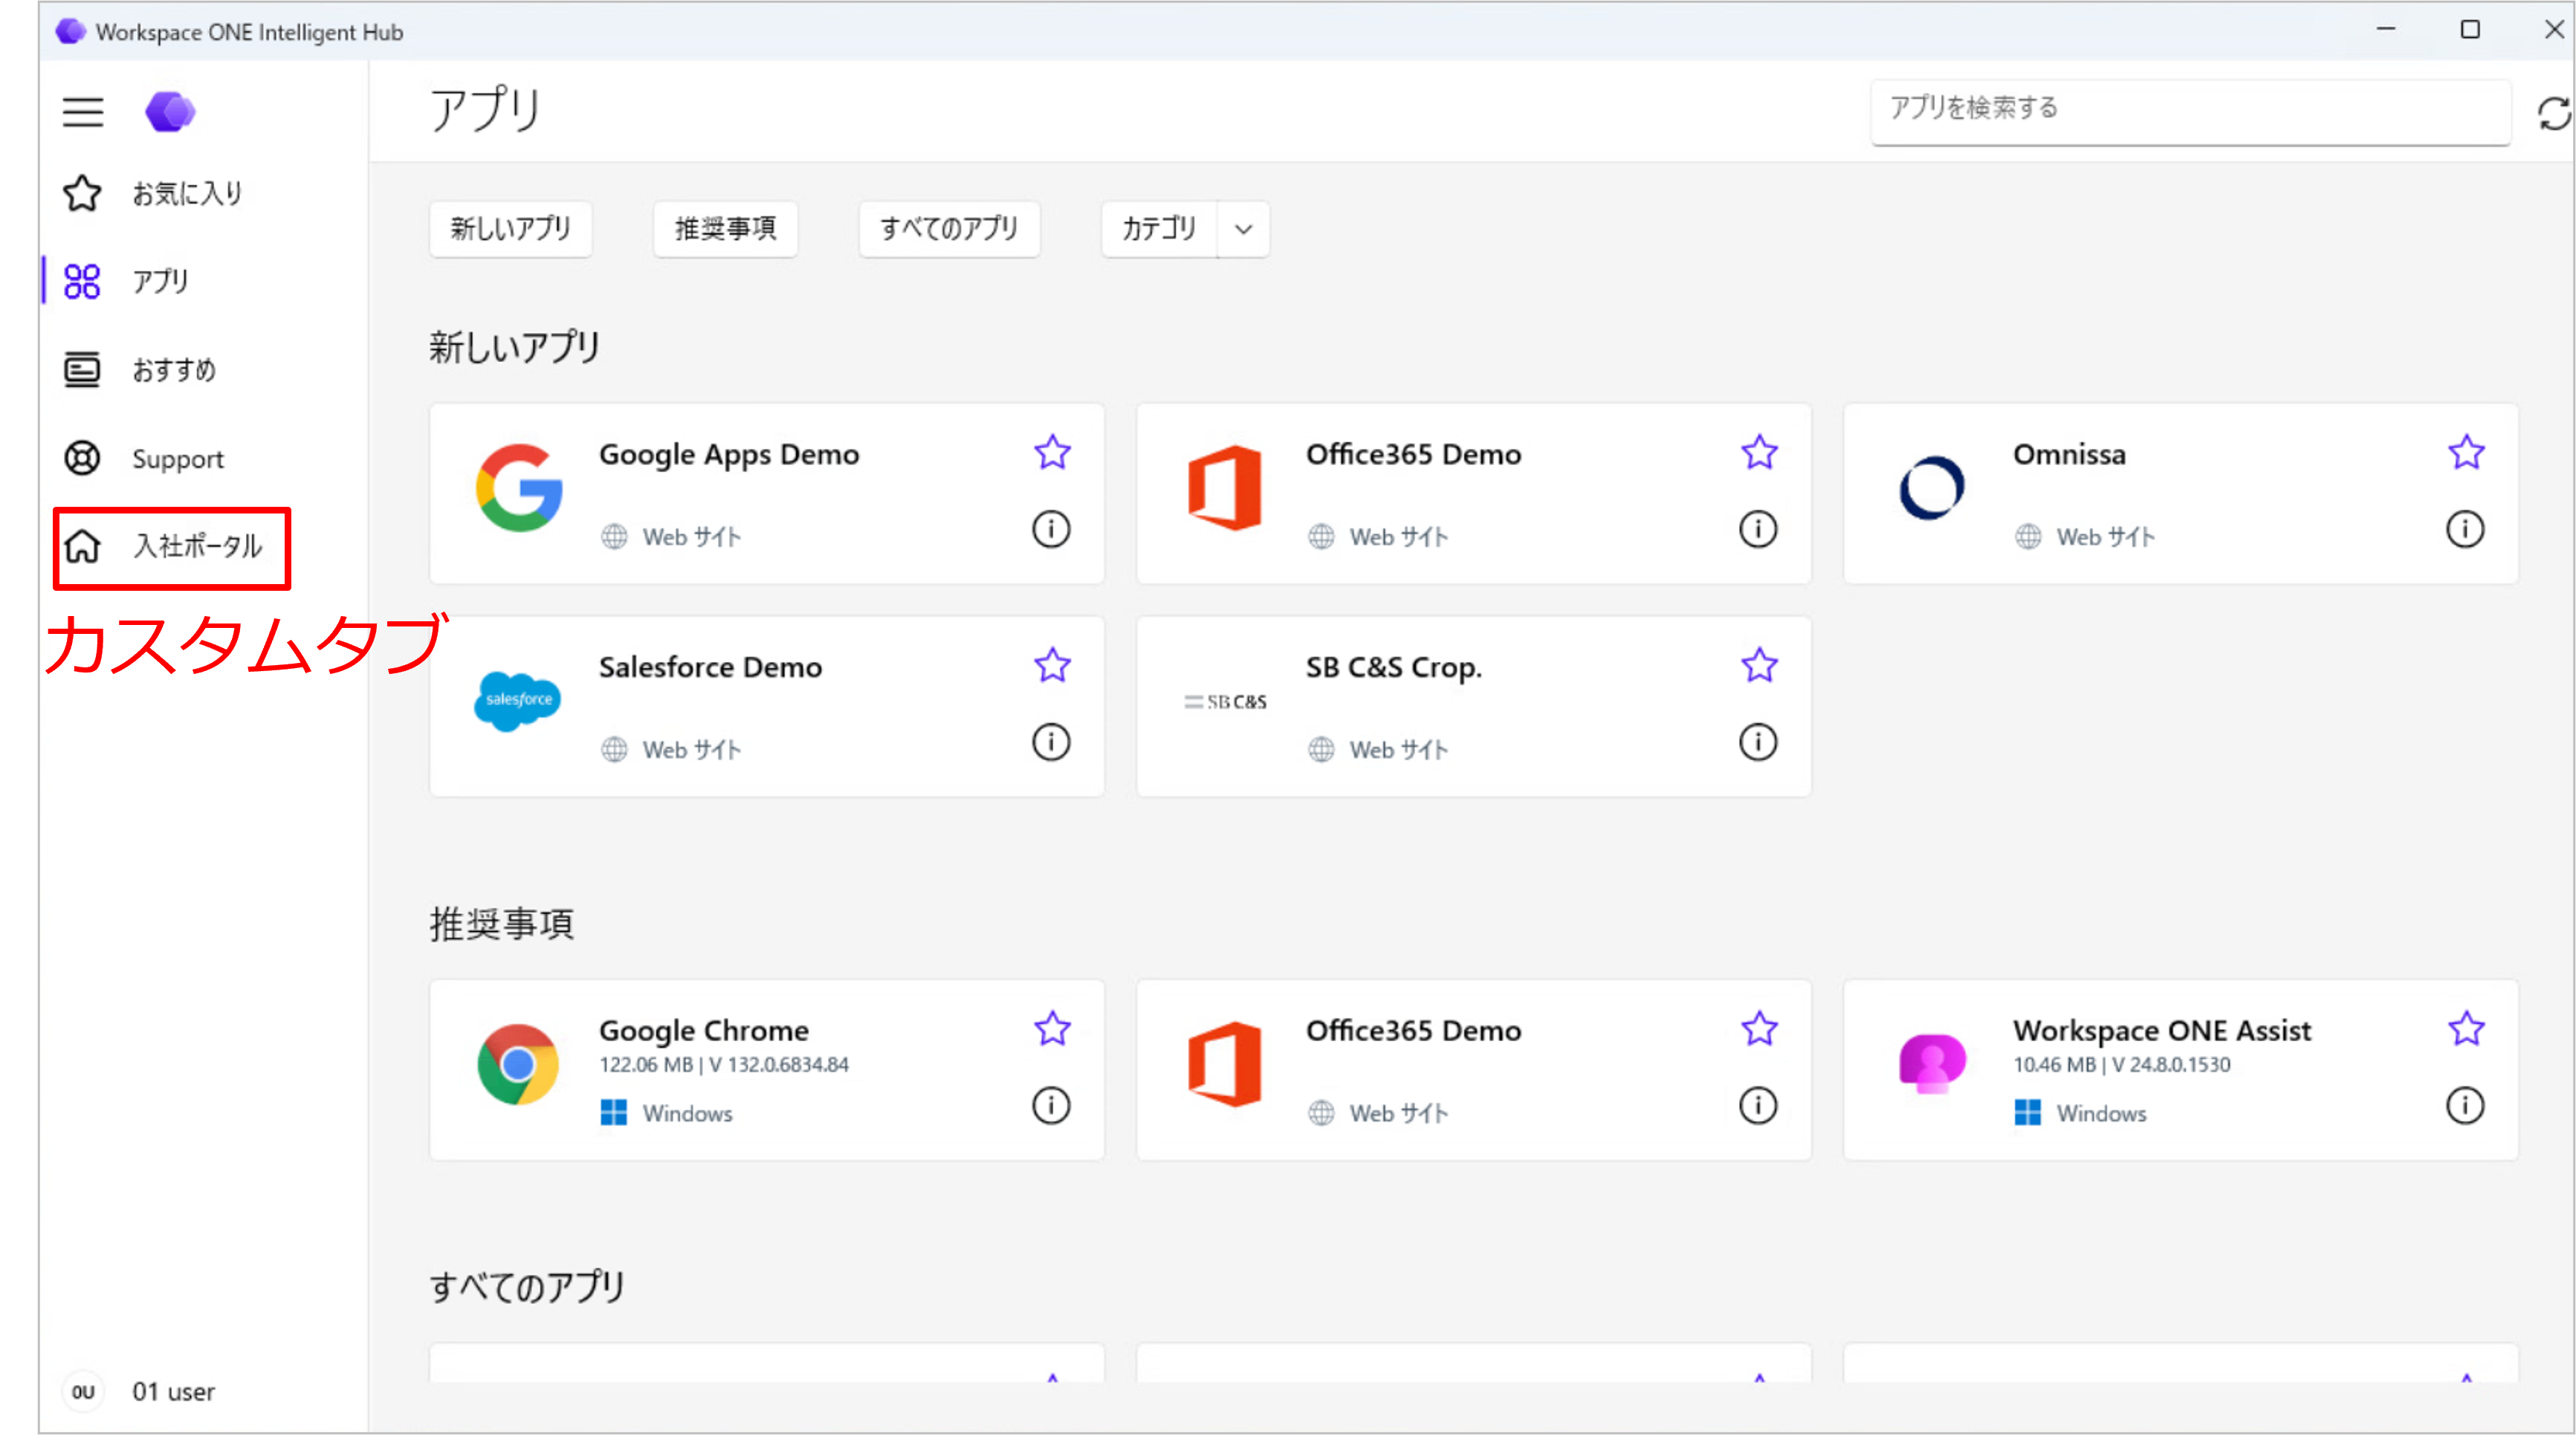Click Salesforce Demo app title
Viewport: 2576px width, 1435px height.
pyautogui.click(x=710, y=667)
